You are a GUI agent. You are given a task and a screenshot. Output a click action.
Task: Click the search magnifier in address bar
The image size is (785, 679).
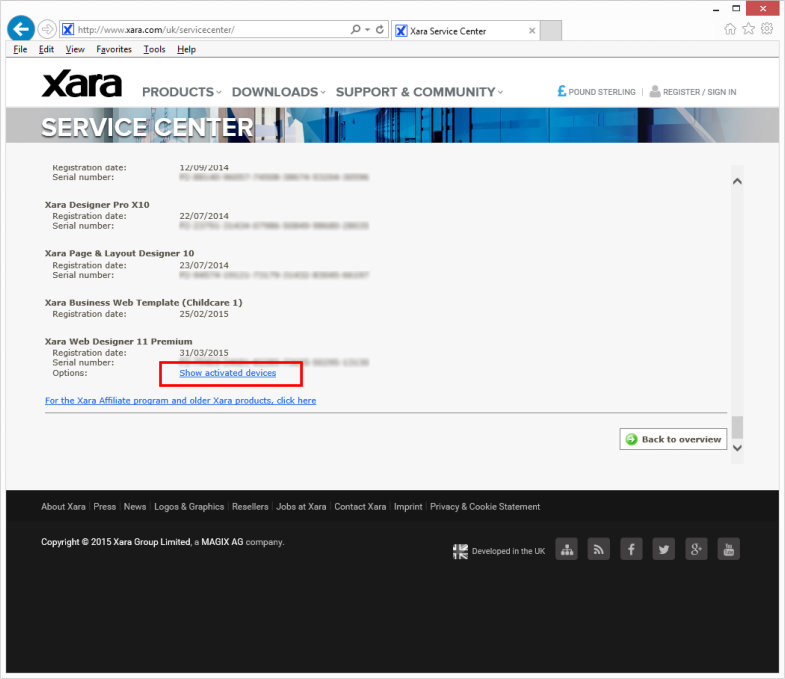coord(355,29)
